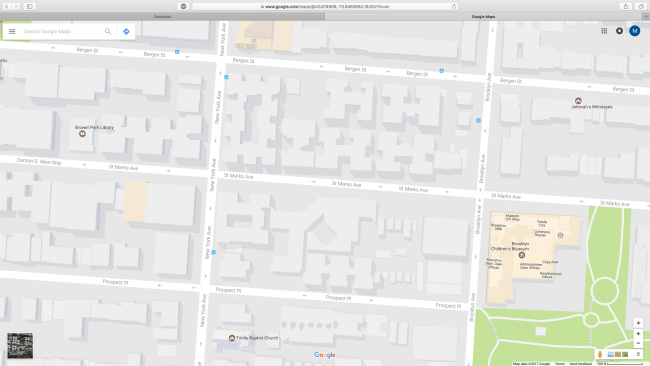The image size is (650, 366).
Task: Expand the imagery strip chevron
Action: pos(638,354)
